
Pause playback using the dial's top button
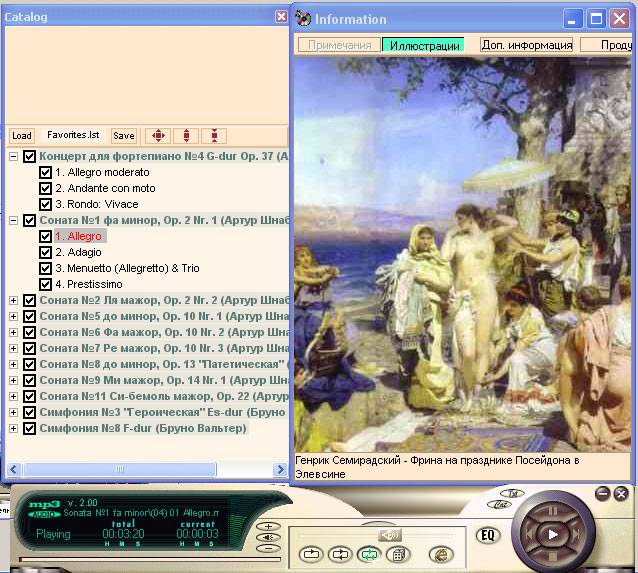coord(553,510)
